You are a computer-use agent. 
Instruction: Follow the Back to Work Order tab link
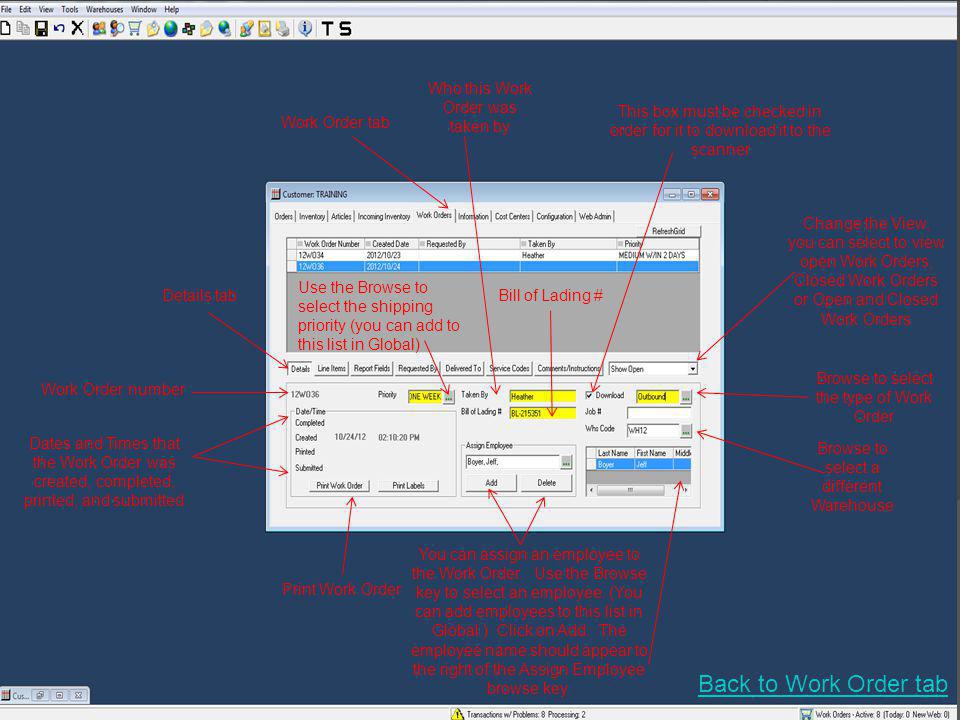(823, 684)
